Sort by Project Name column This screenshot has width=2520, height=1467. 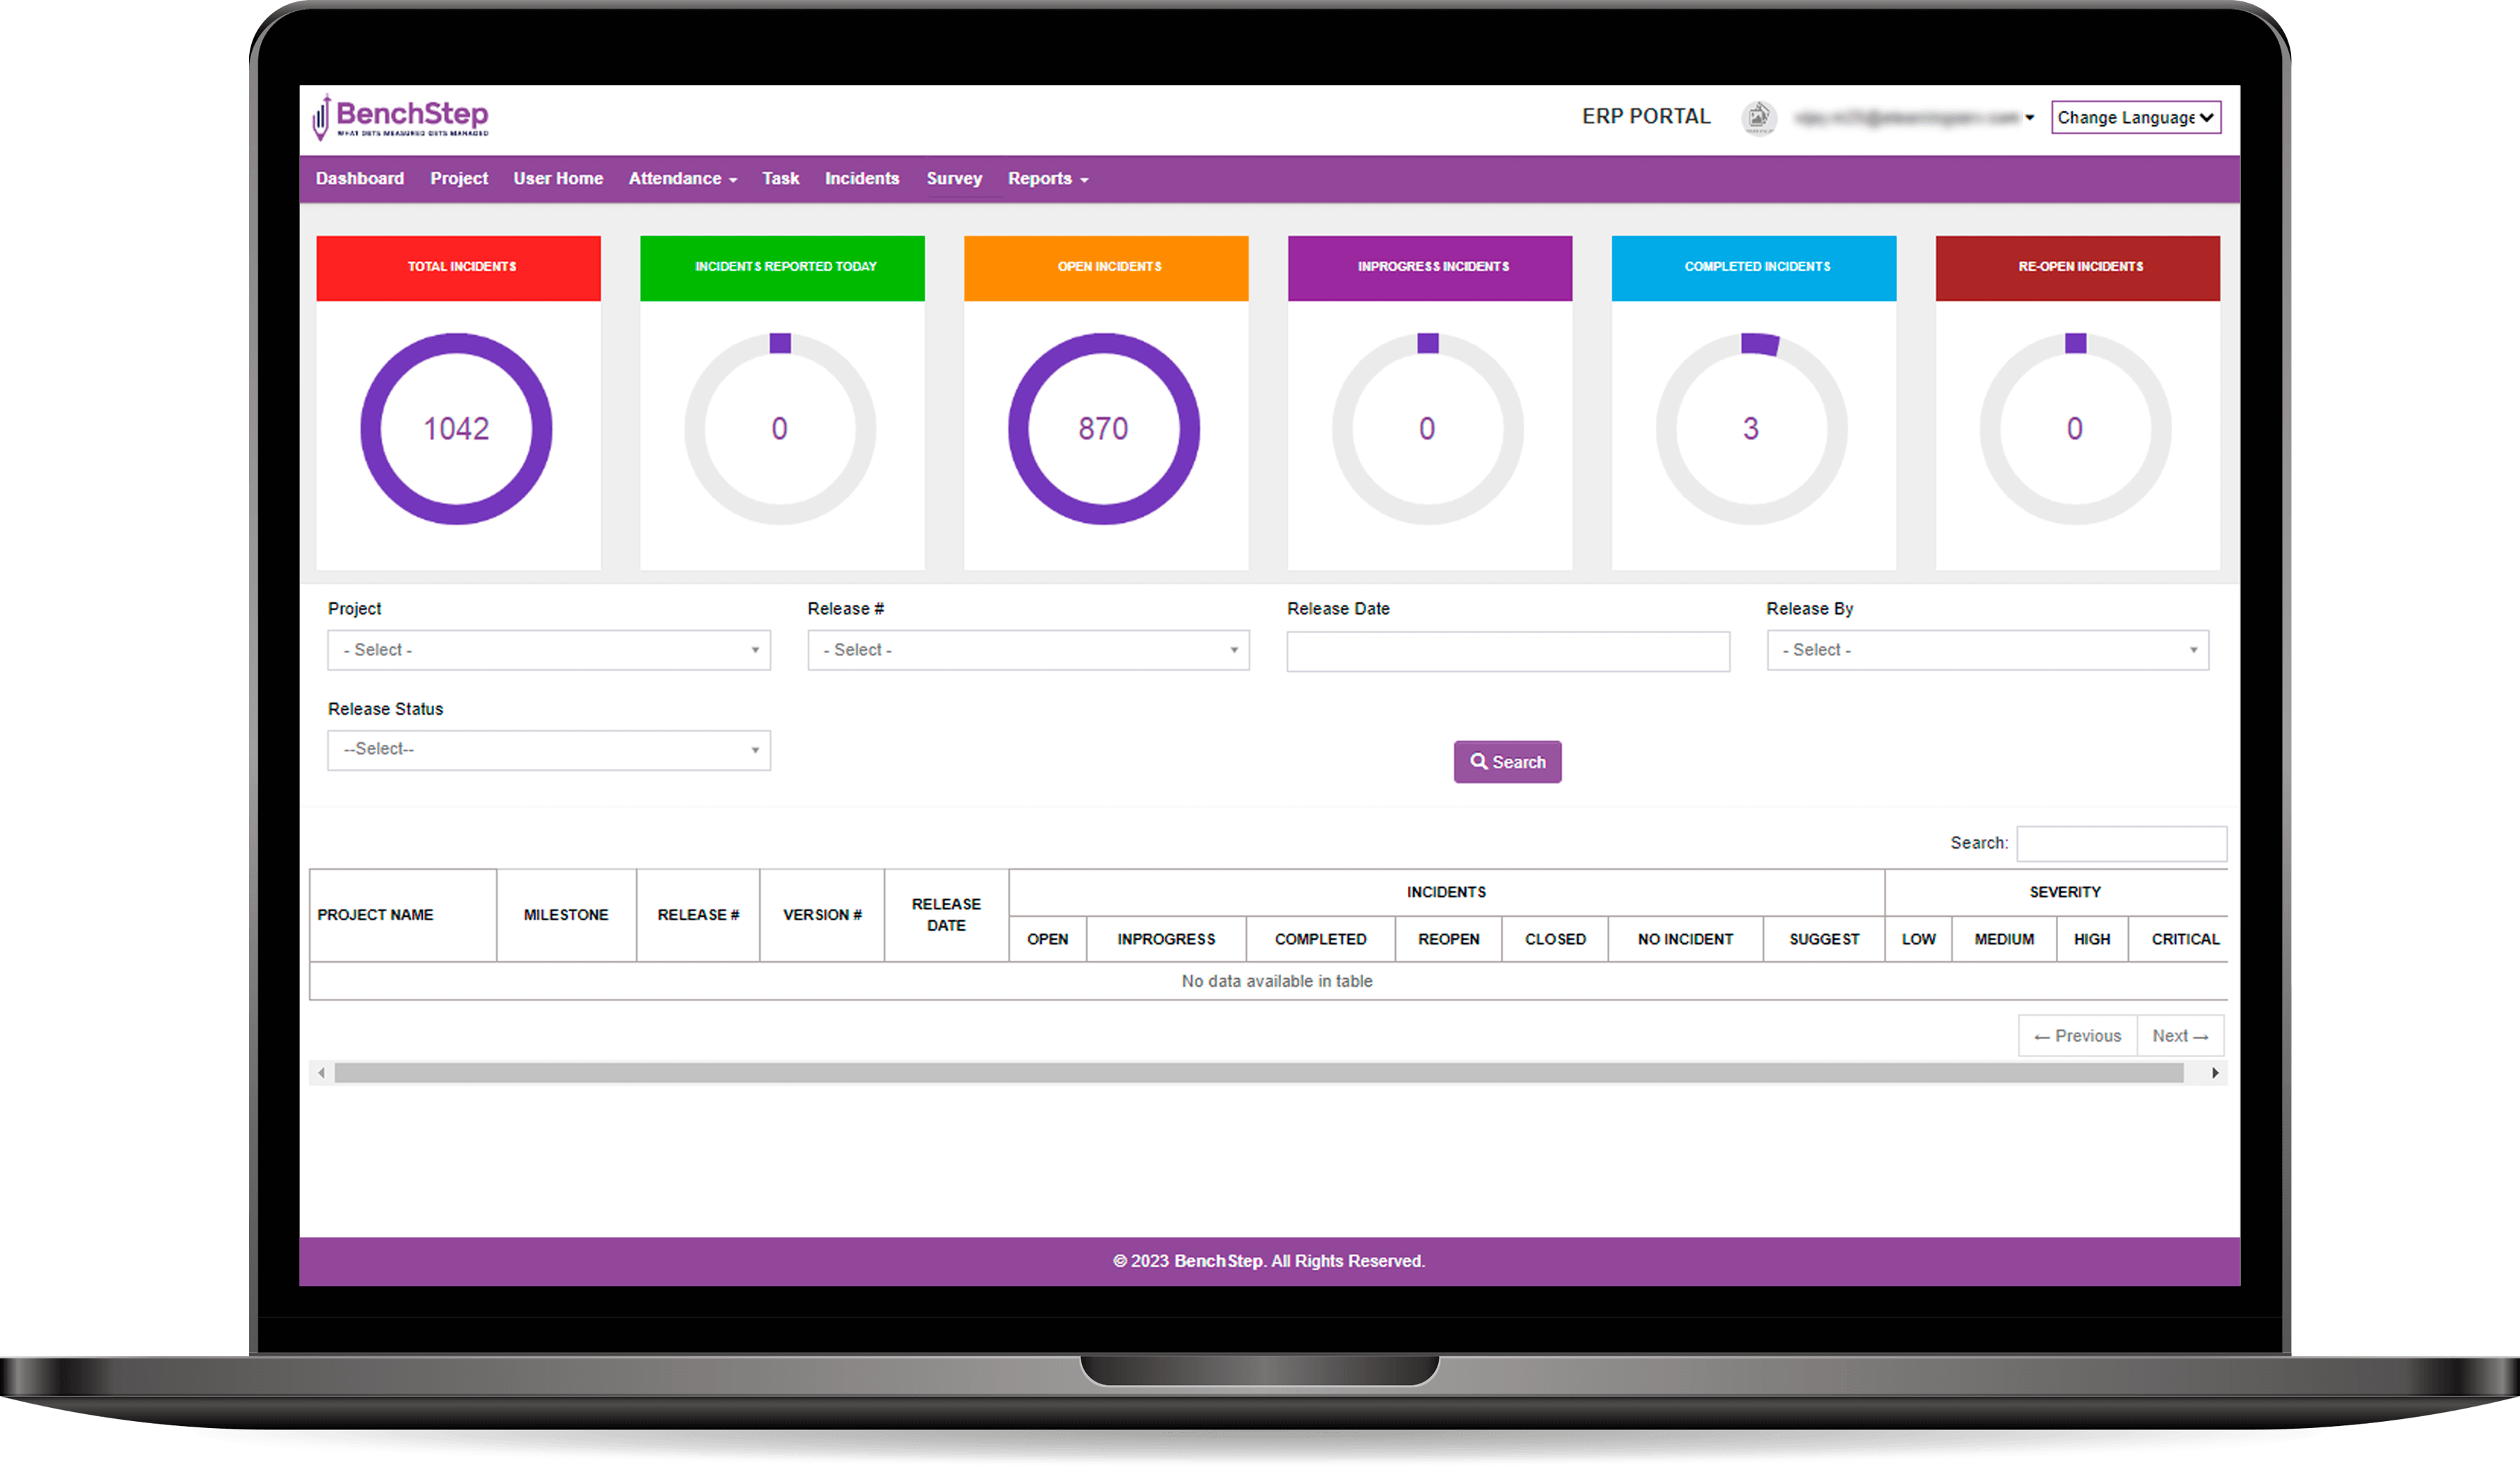(x=403, y=915)
